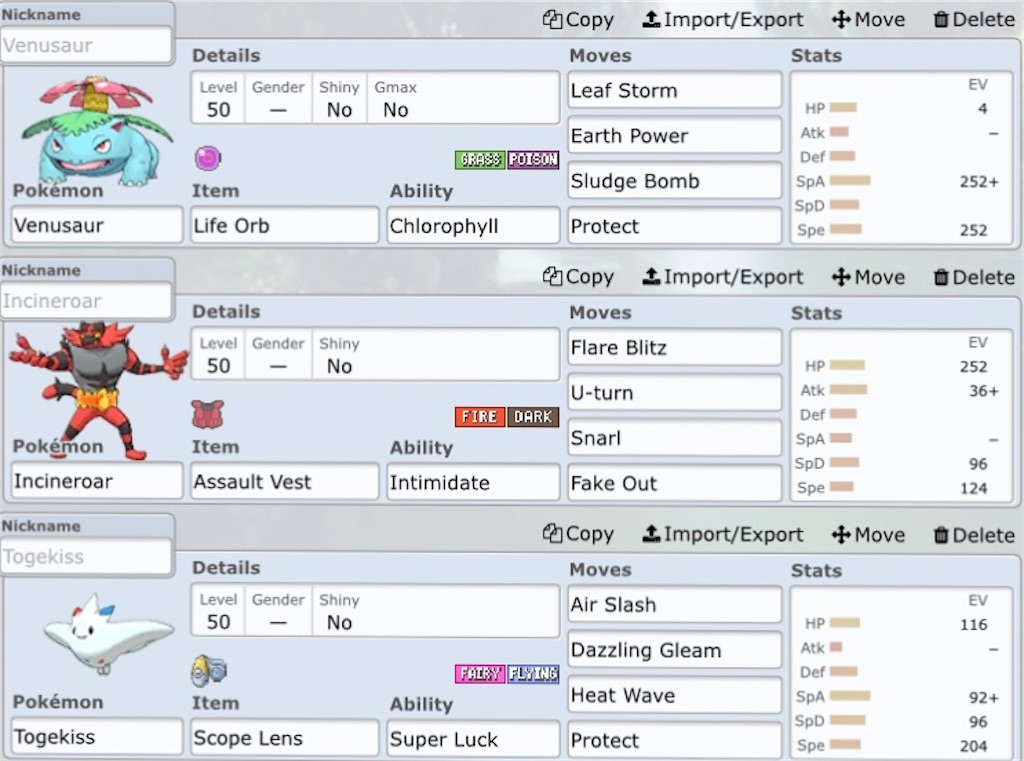Click the Life Orb item icon

pos(208,158)
